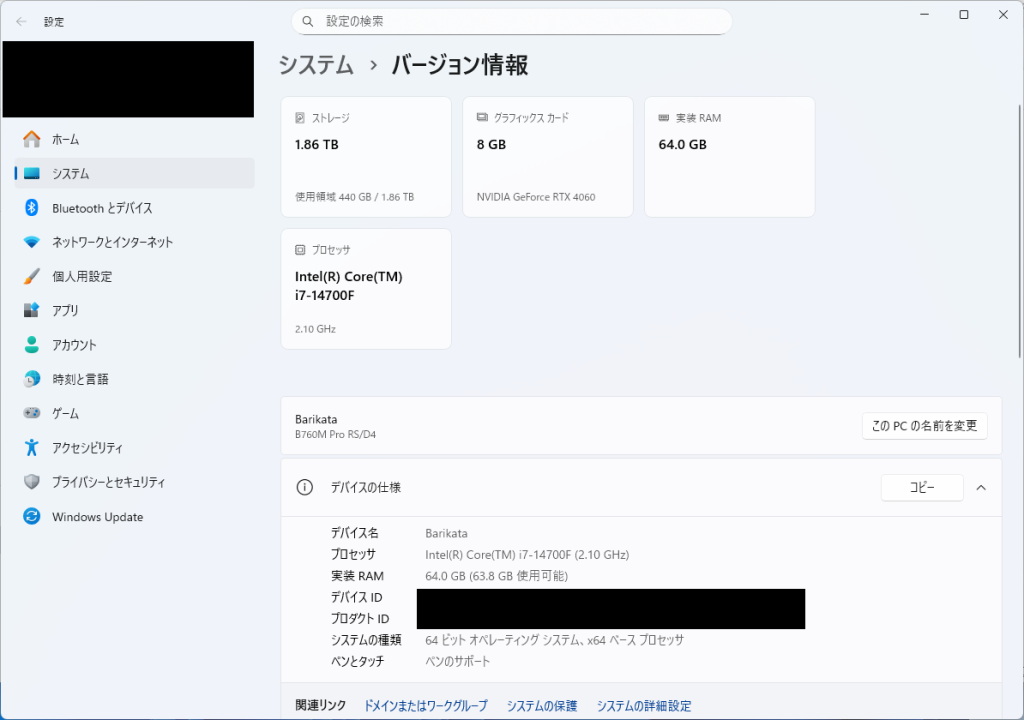The height and width of the screenshot is (720, 1024).
Task: Select プライバシーとセキュリティ section
Action: point(110,482)
